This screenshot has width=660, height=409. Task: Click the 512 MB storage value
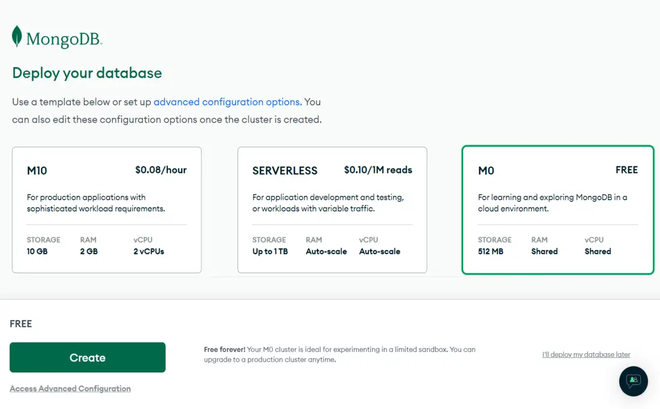click(x=491, y=252)
